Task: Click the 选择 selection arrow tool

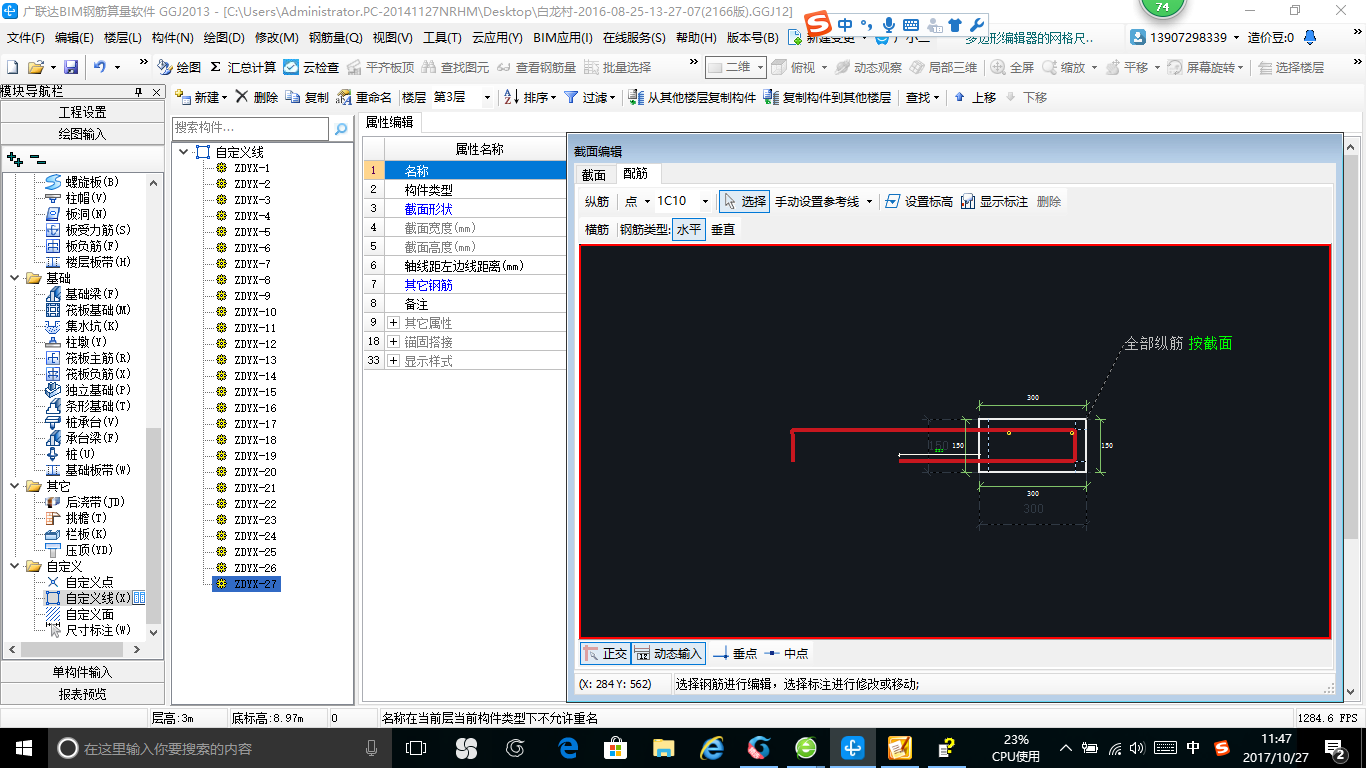Action: tap(744, 201)
